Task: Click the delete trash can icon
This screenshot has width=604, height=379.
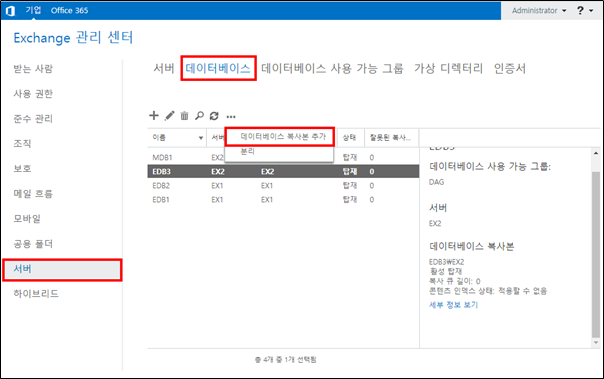Action: [185, 116]
